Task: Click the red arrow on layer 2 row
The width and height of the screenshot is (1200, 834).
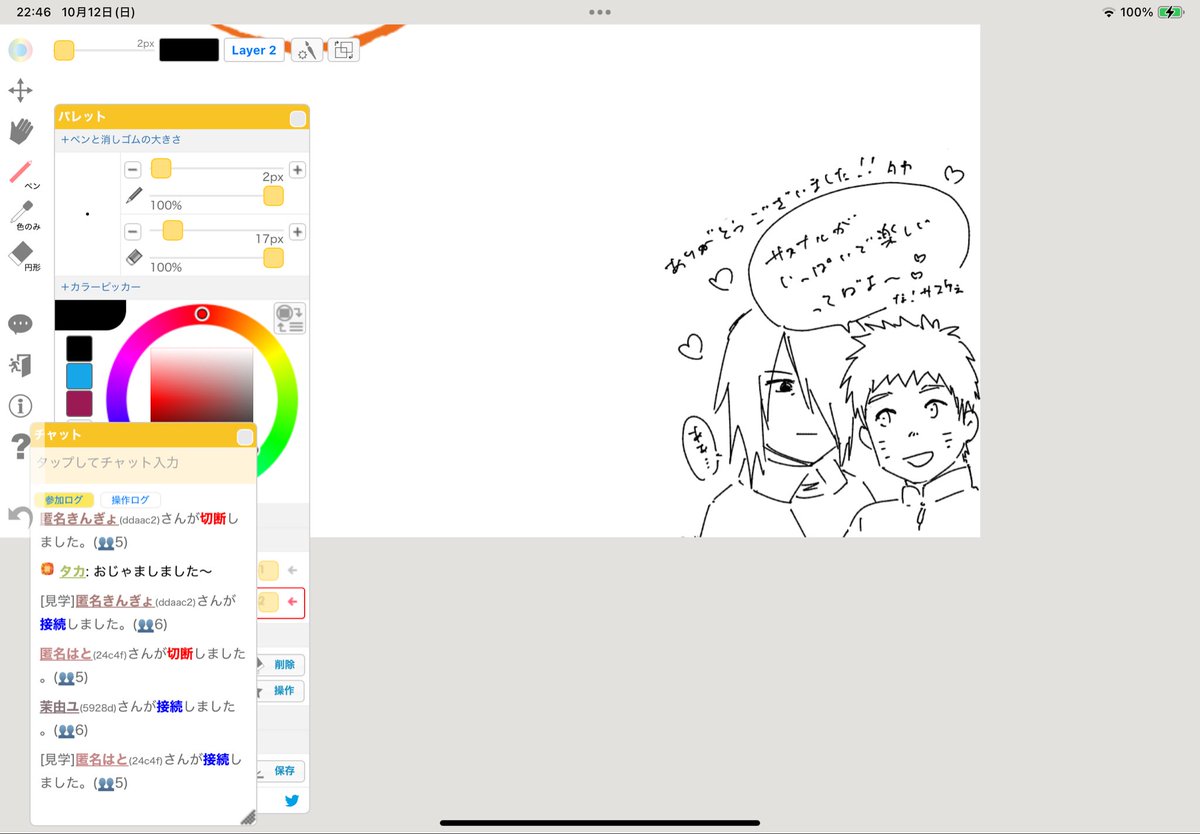Action: tap(292, 602)
